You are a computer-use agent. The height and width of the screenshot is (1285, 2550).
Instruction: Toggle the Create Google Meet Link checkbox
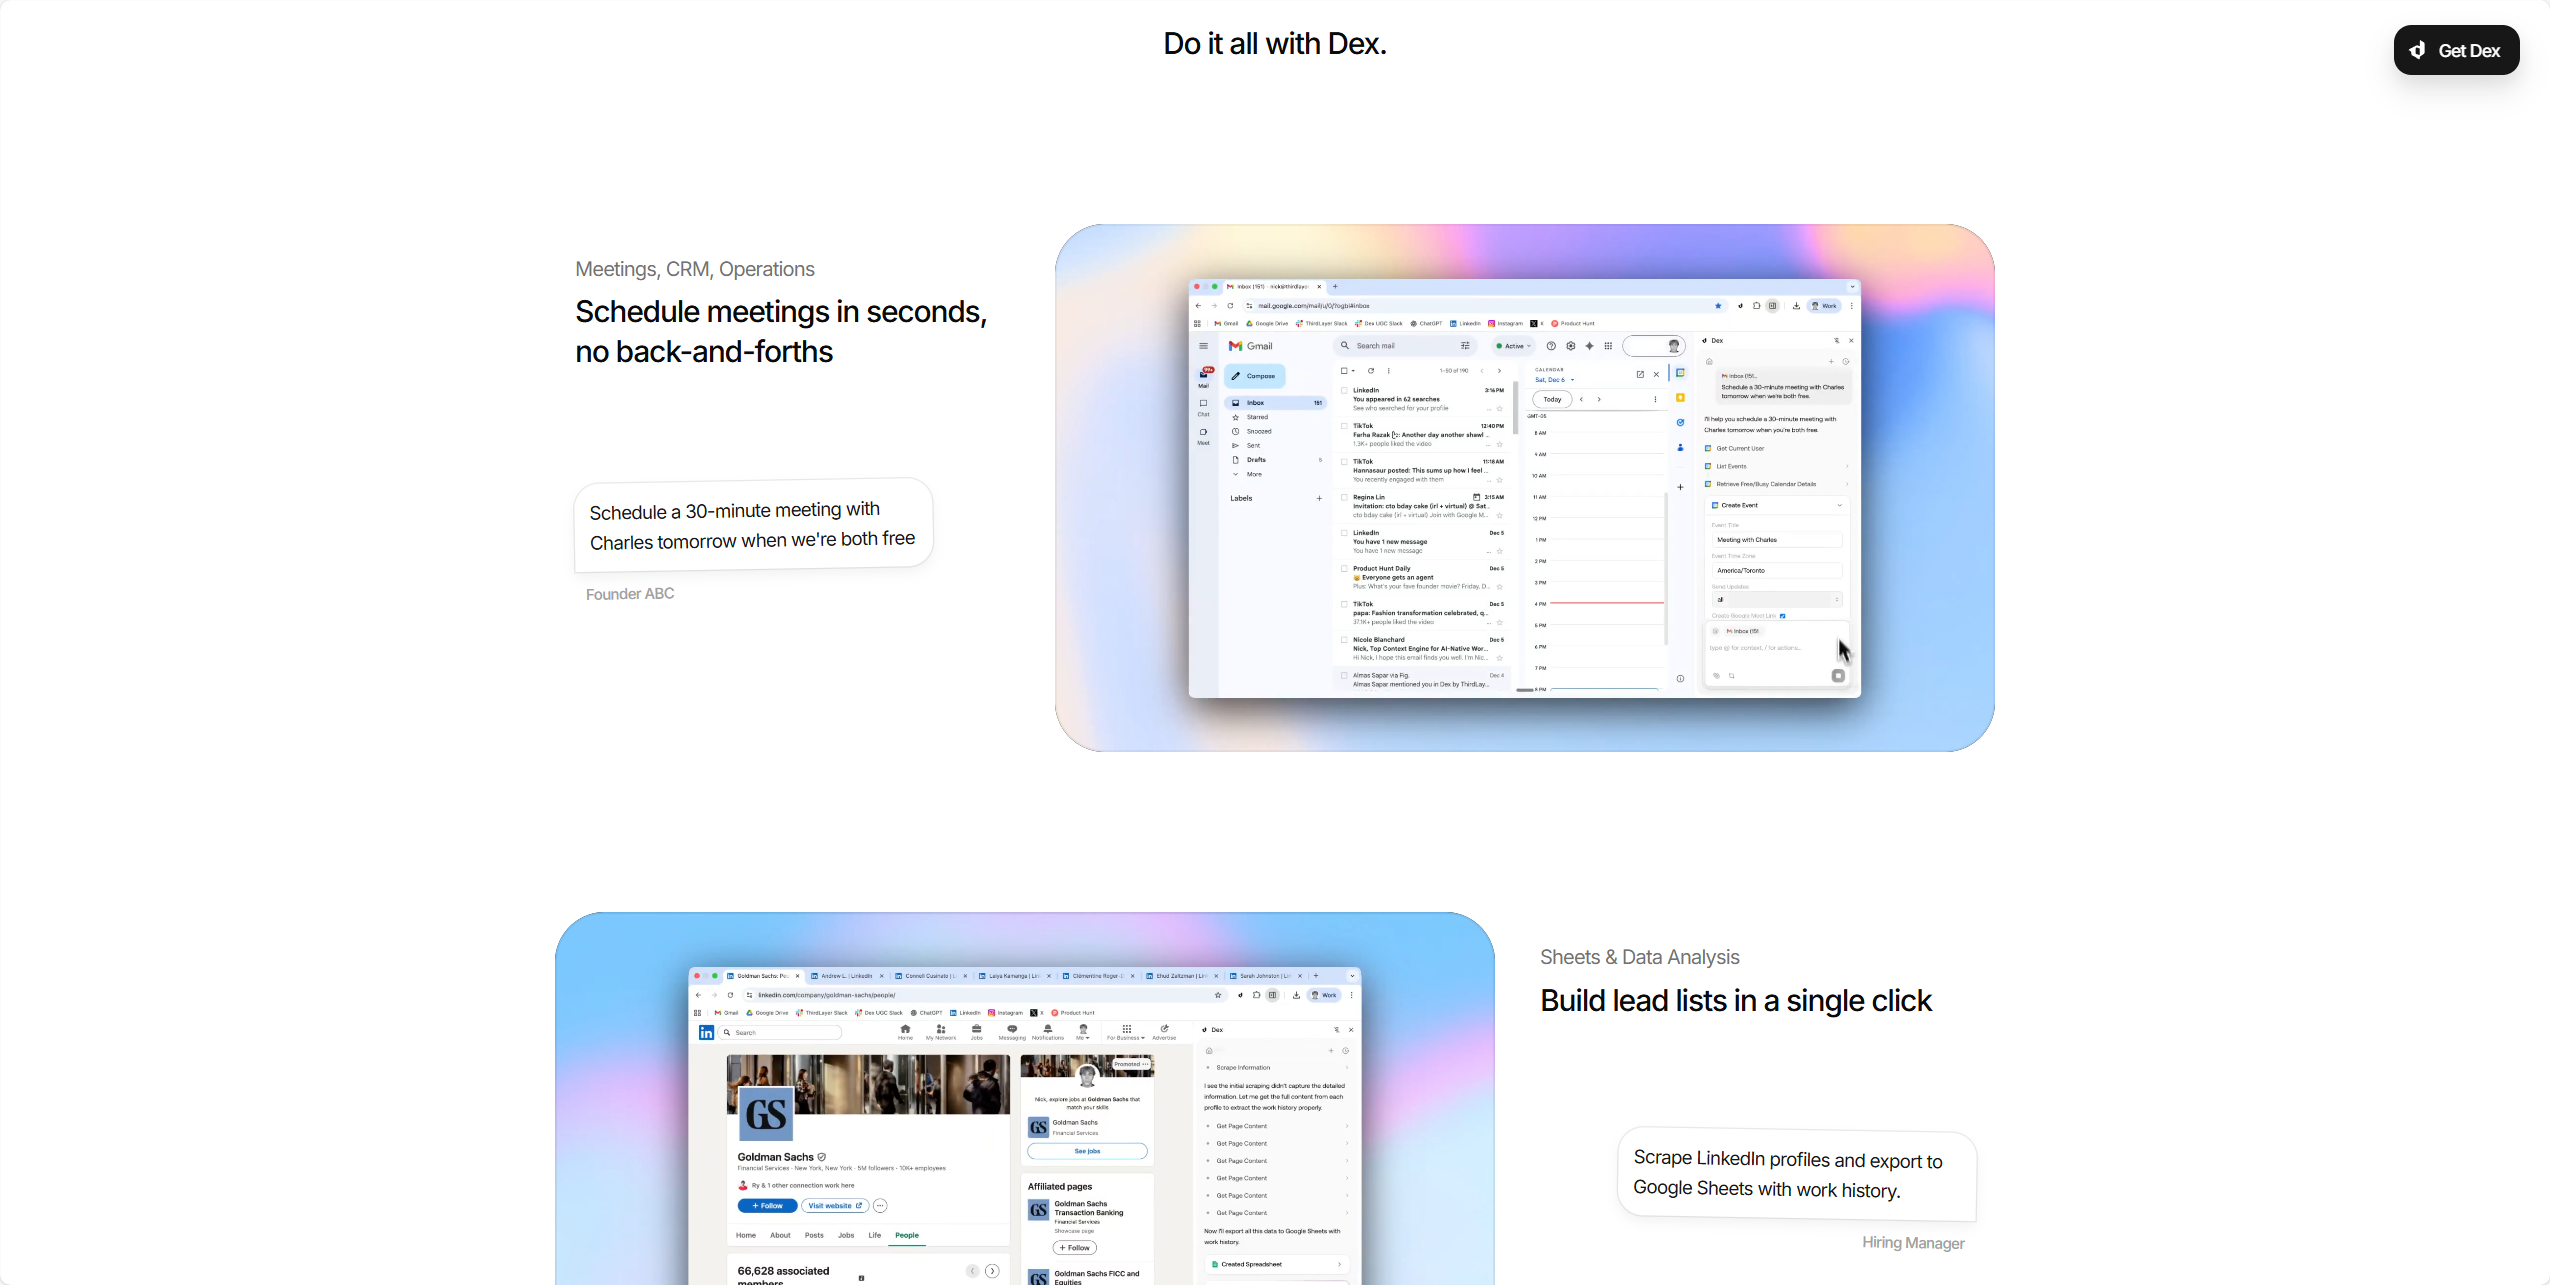click(1782, 616)
